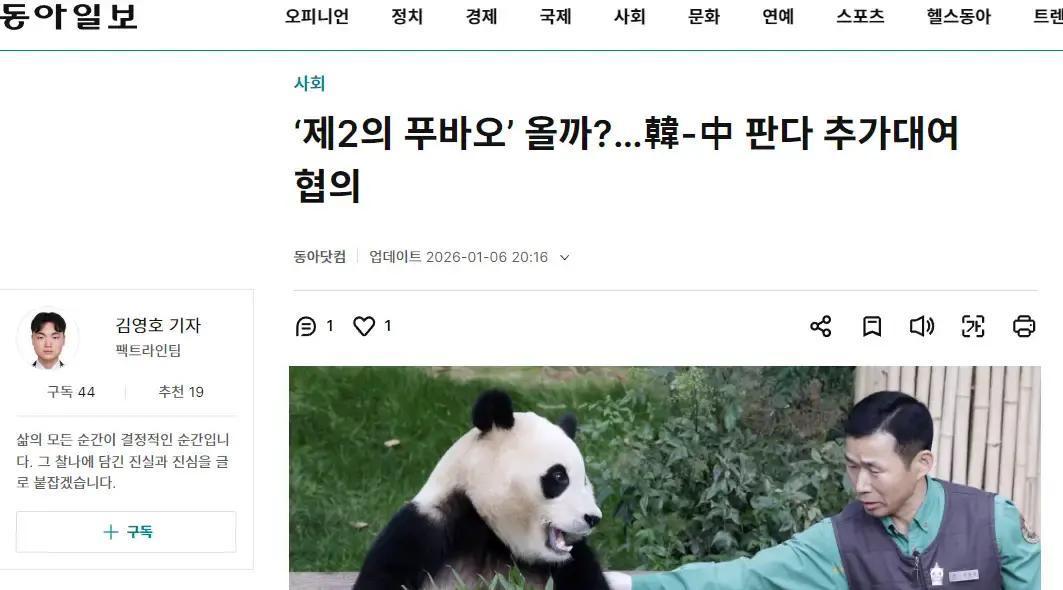This screenshot has height=590, width=1063.
Task: Bookmark this article
Action: (x=872, y=326)
